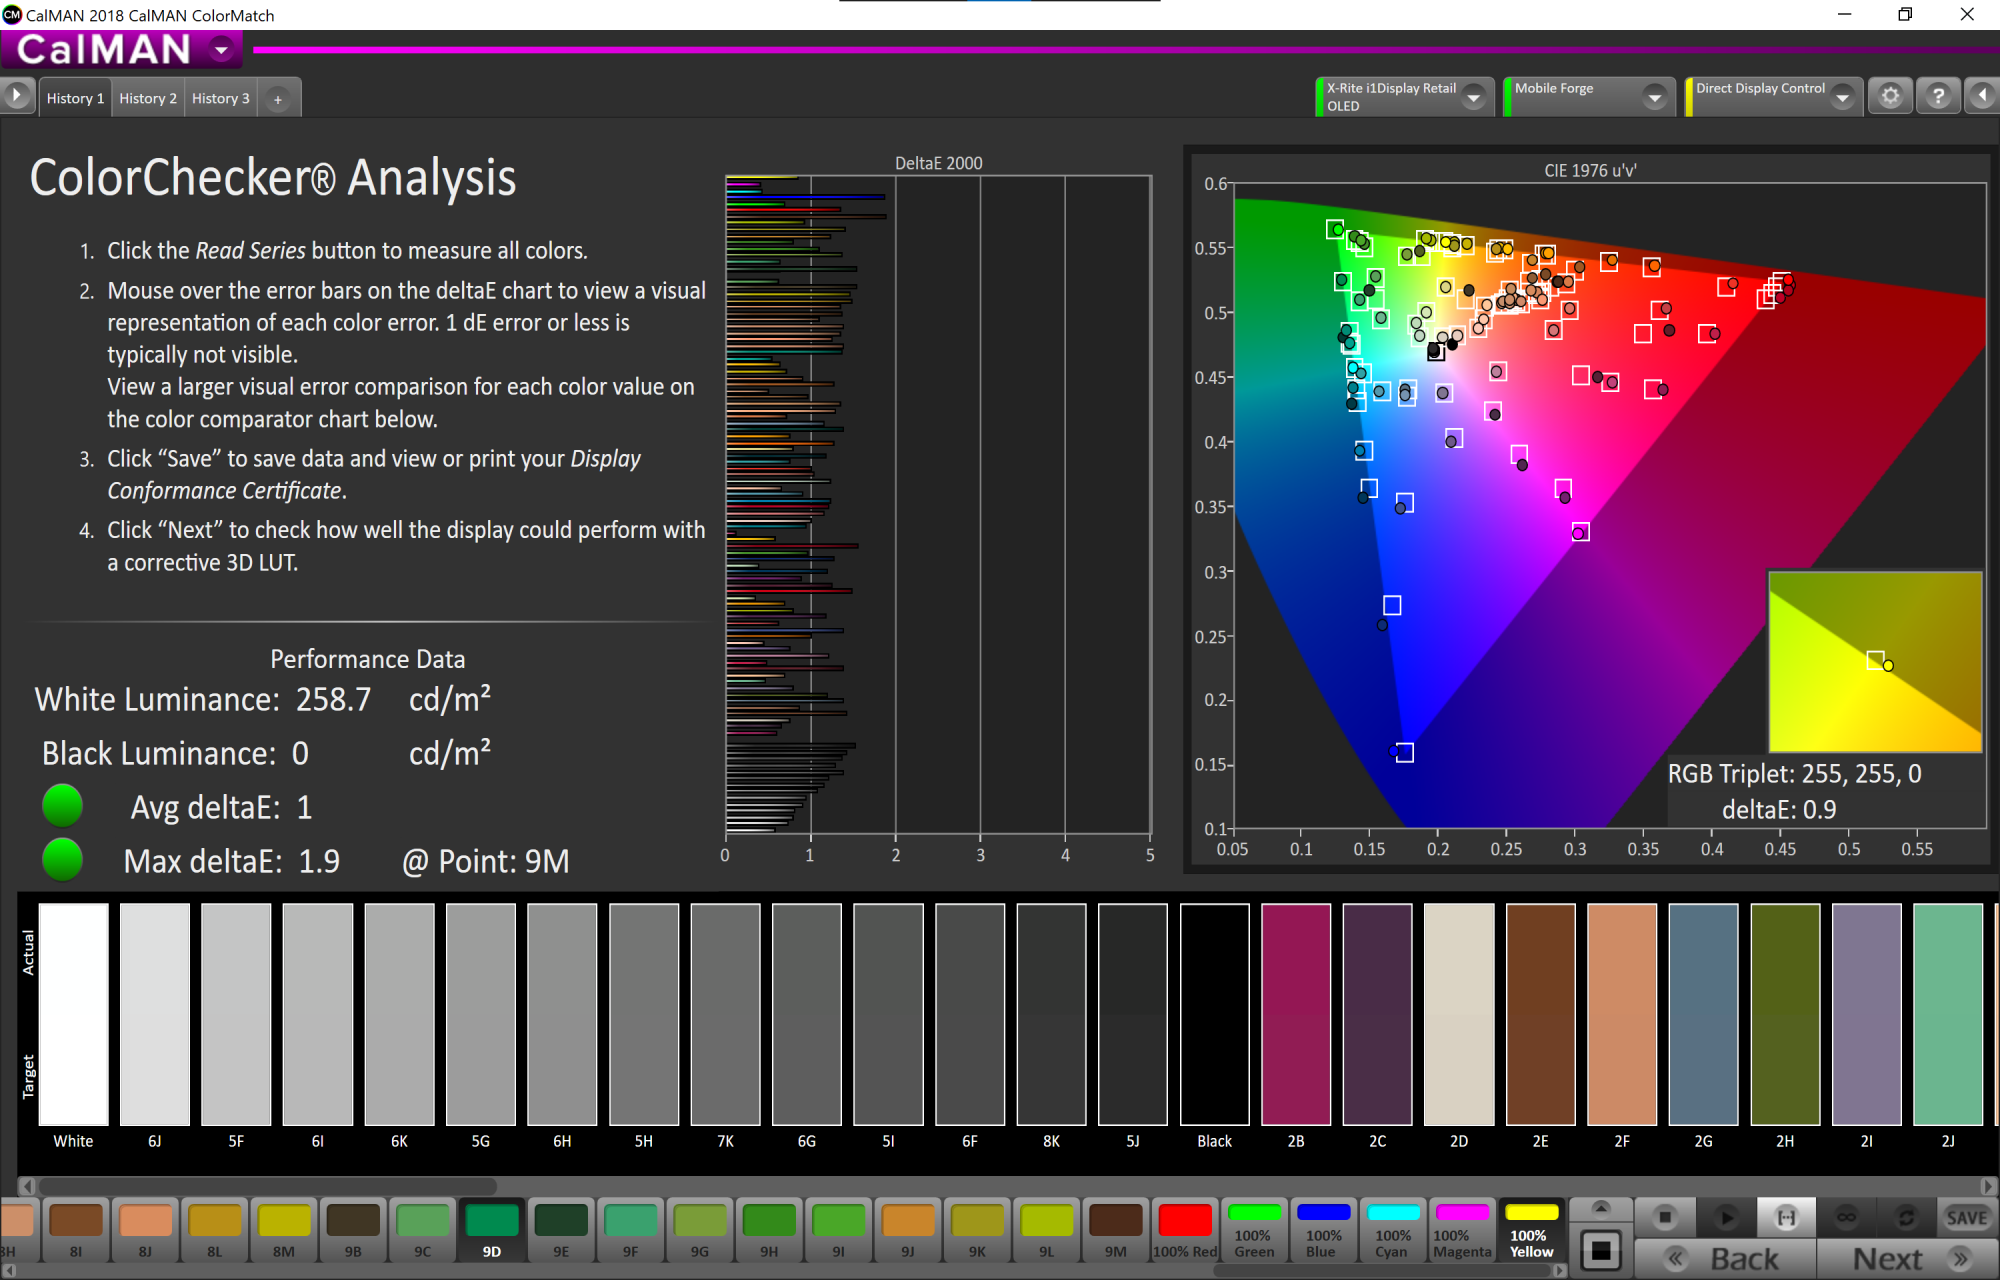Expand the up arrow above pattern icon
2000x1280 pixels.
point(1601,1207)
